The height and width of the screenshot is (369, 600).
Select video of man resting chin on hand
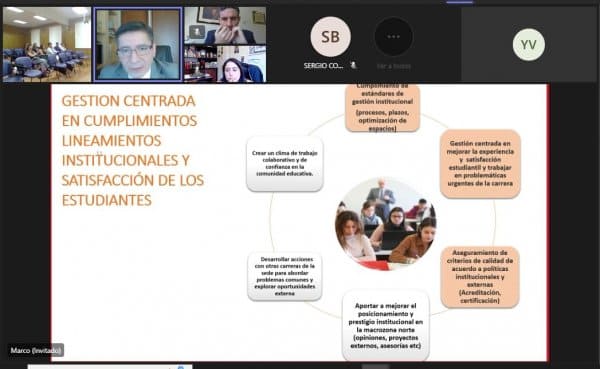click(x=225, y=26)
